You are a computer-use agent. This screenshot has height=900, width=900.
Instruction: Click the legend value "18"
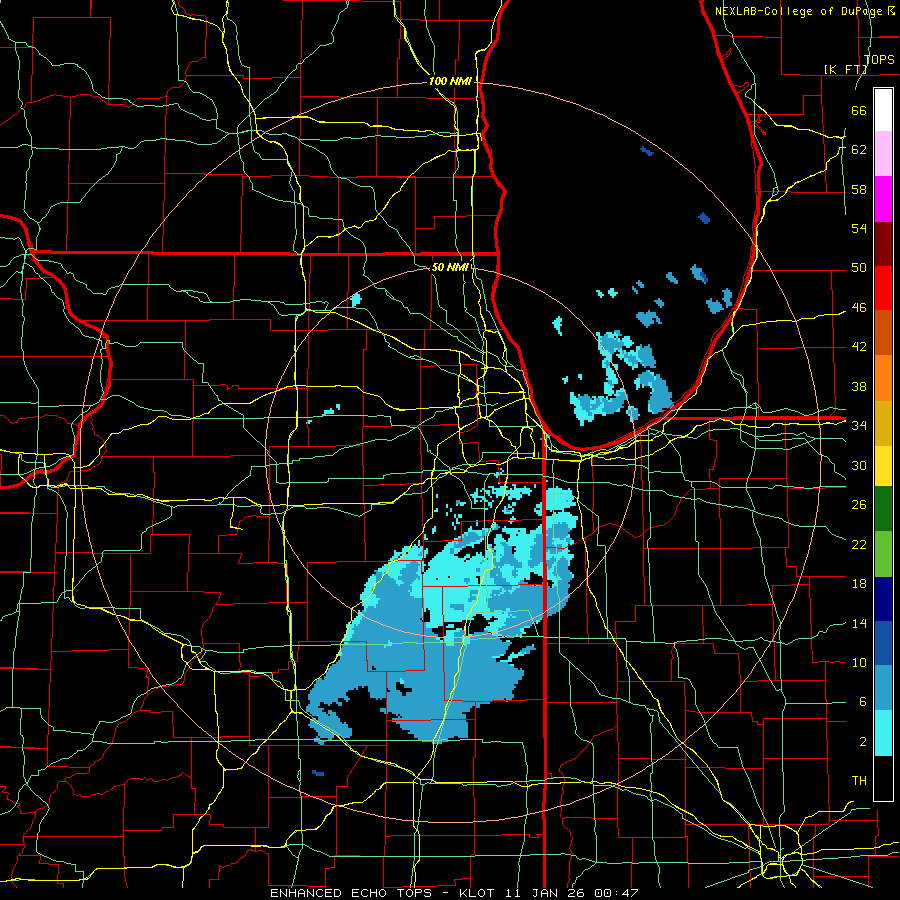click(x=859, y=584)
